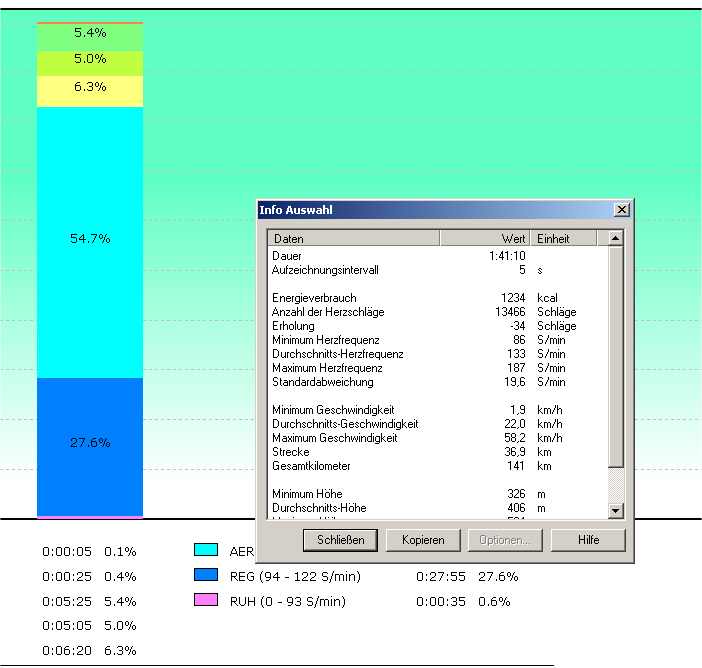Click the pink RUH legend swatch
702x668 pixels.
205,601
